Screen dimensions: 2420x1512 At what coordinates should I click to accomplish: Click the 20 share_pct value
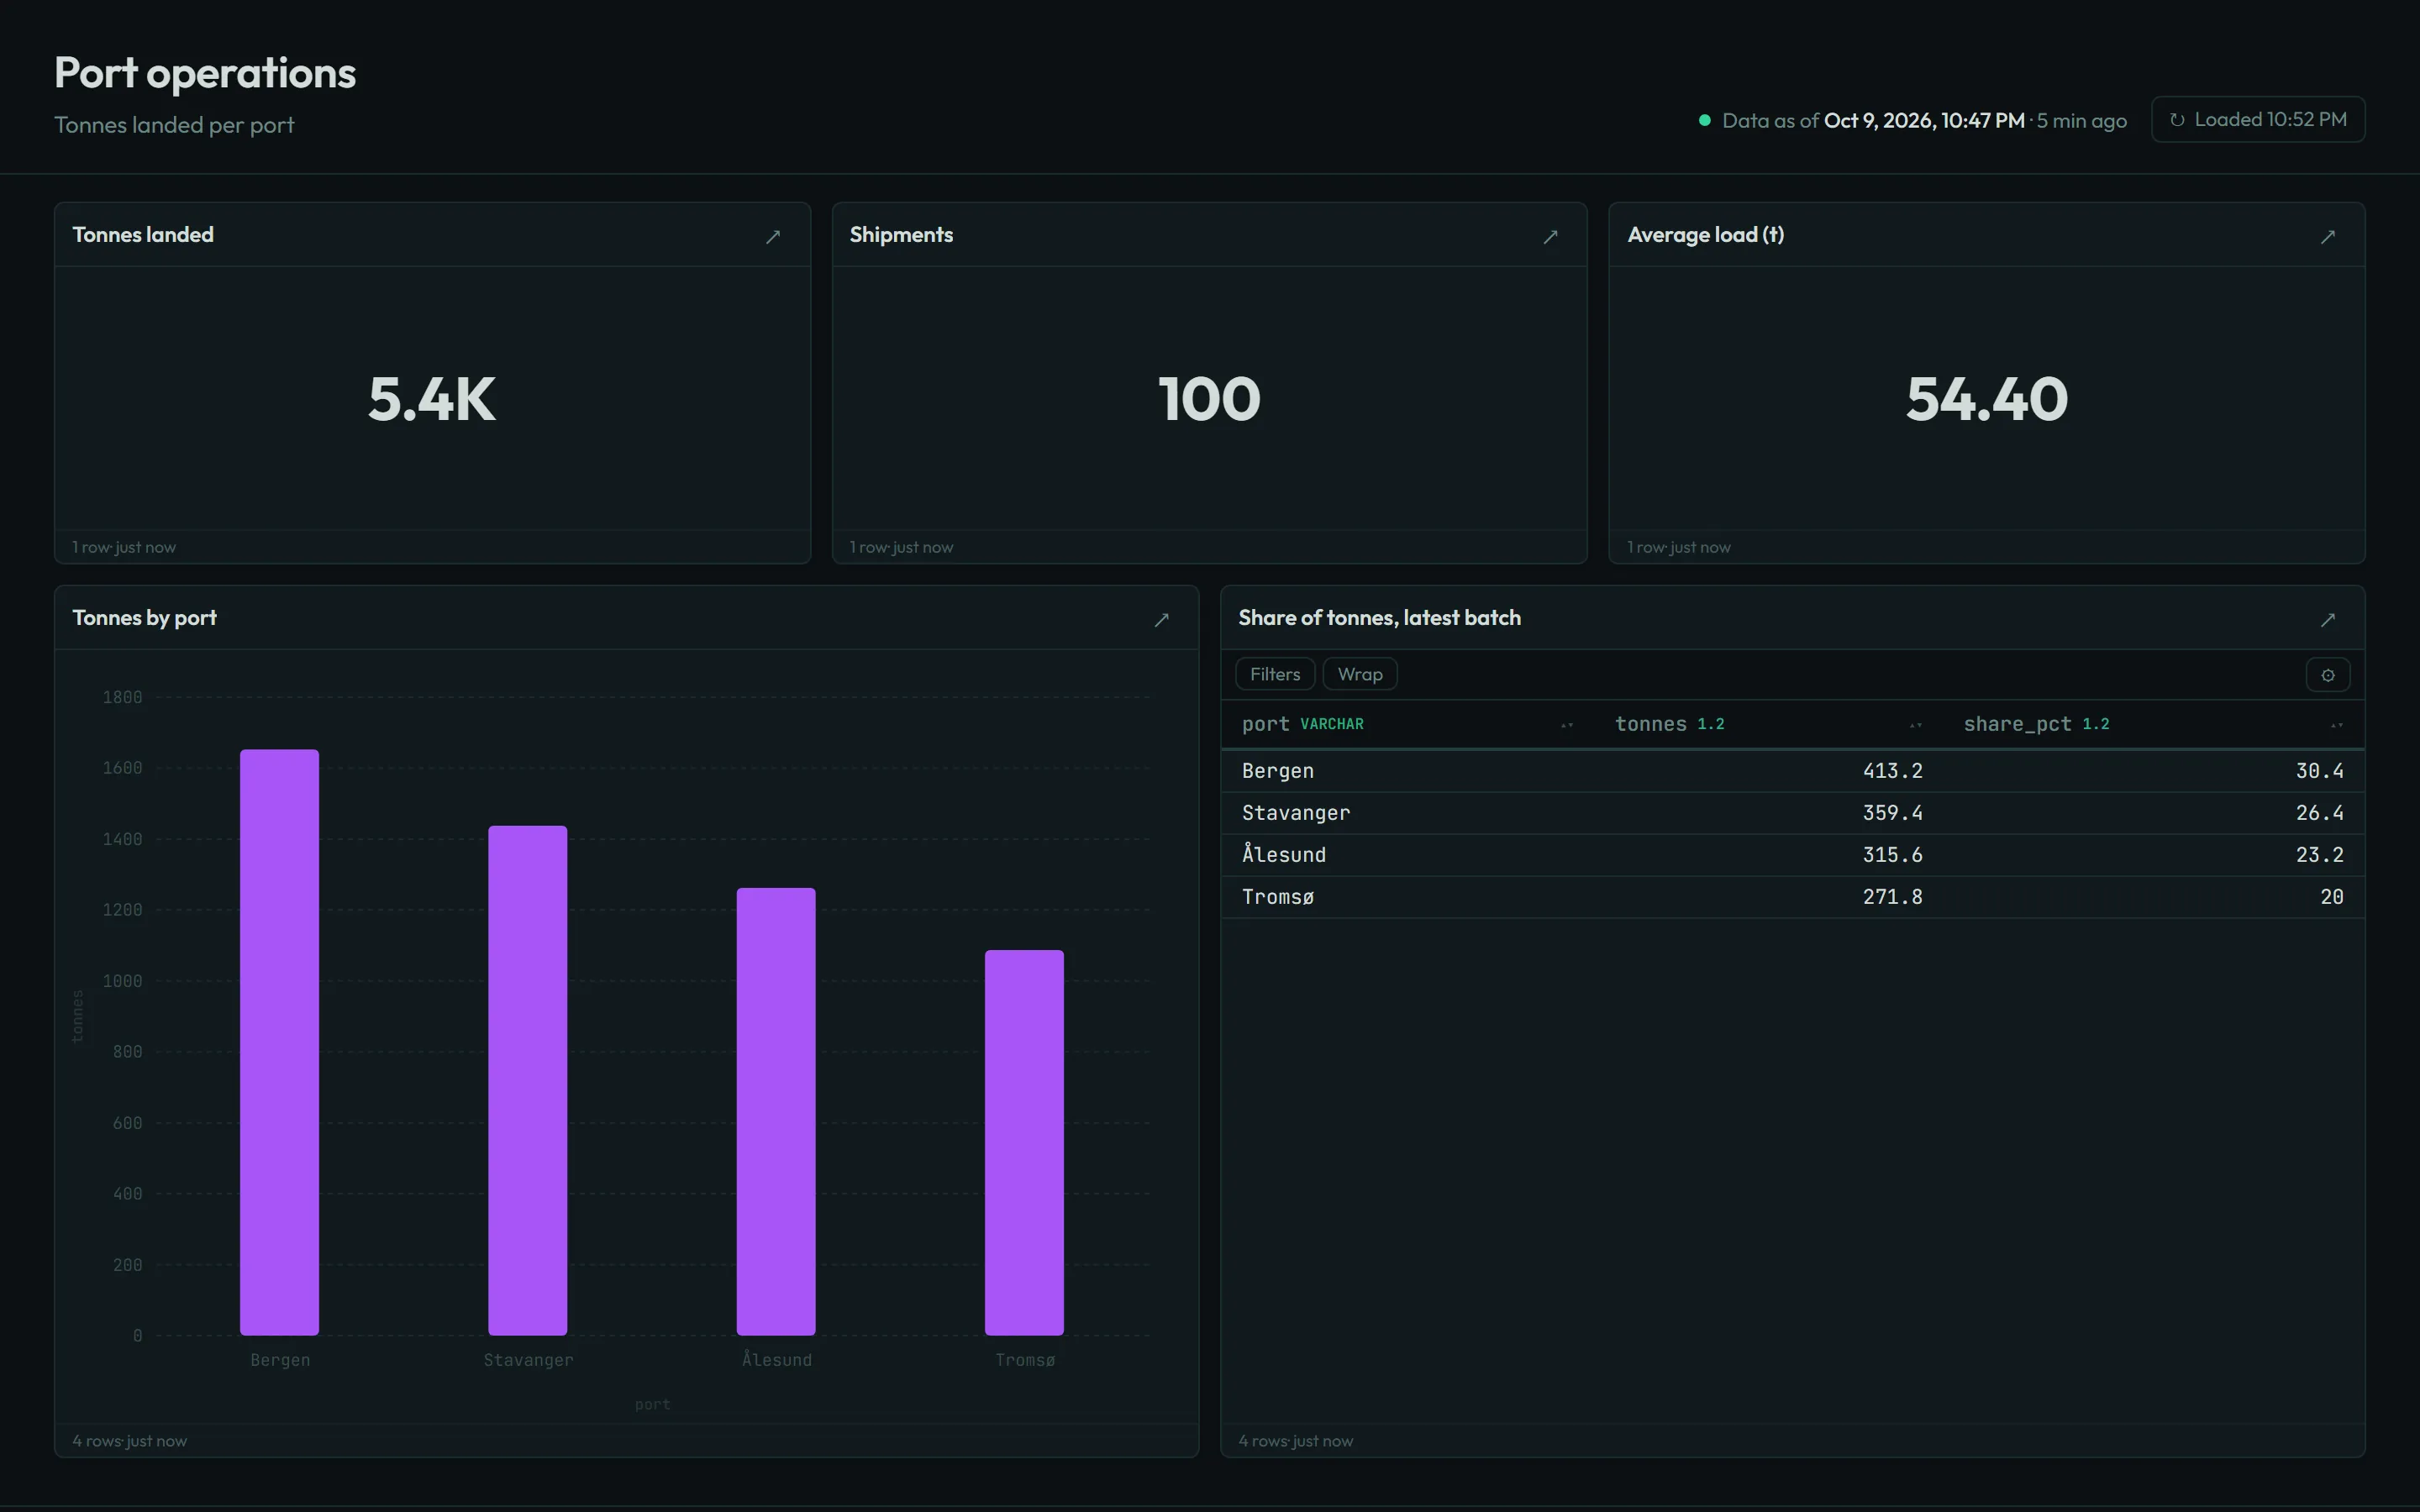click(2331, 897)
